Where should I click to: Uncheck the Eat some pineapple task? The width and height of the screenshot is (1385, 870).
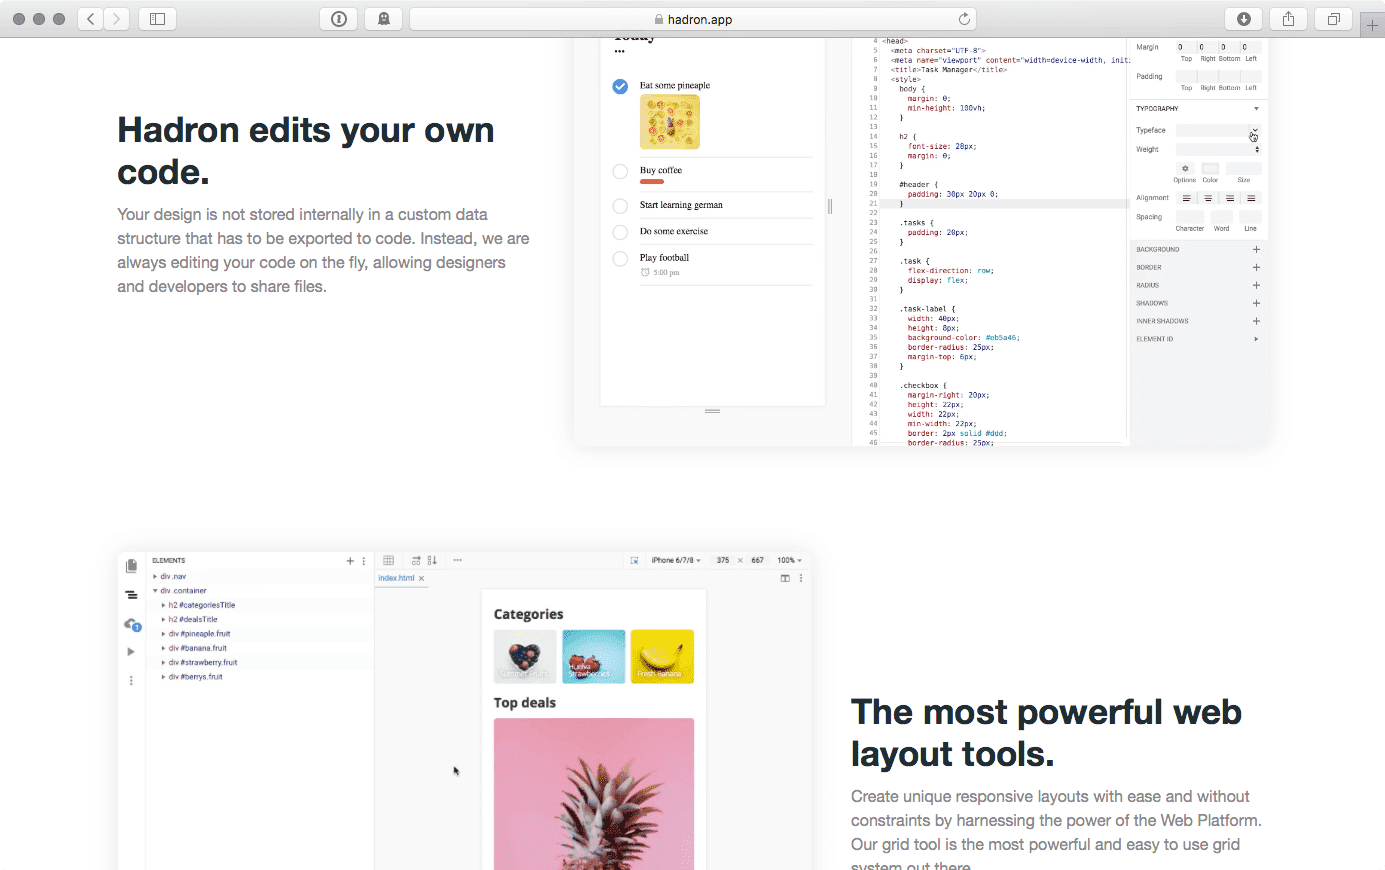[620, 87]
